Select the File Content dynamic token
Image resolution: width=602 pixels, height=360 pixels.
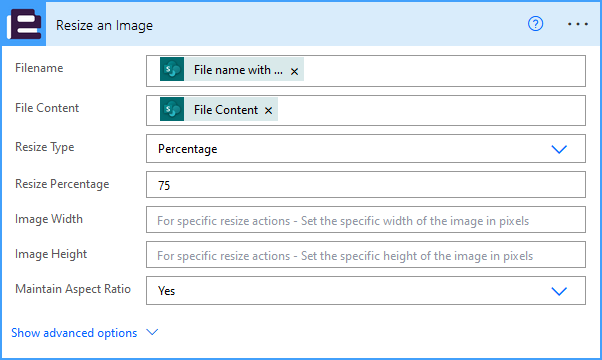(226, 110)
